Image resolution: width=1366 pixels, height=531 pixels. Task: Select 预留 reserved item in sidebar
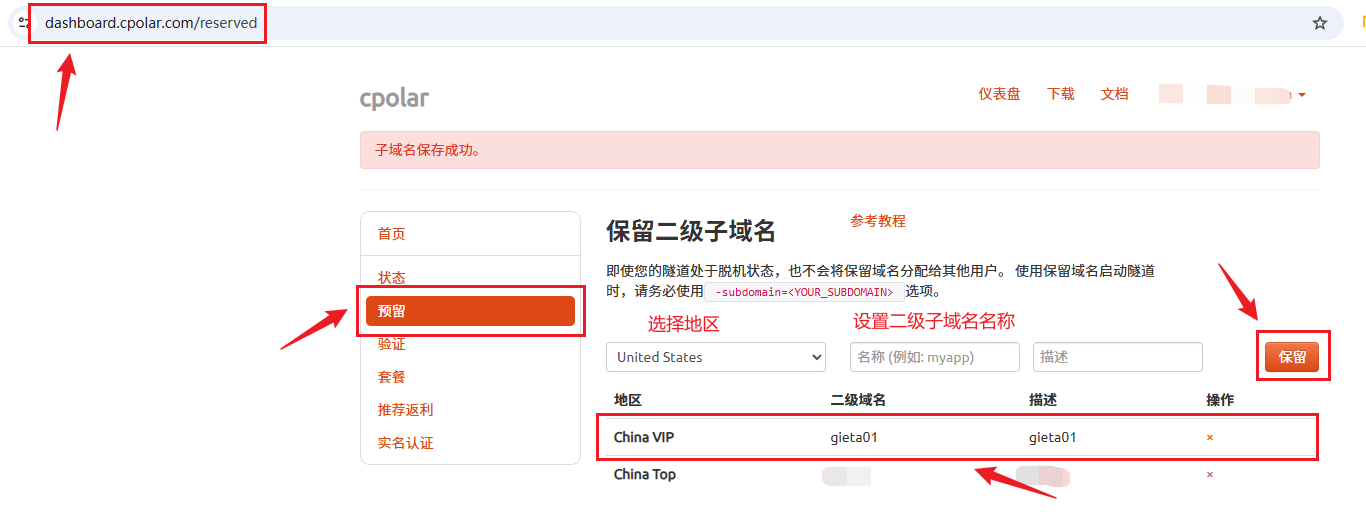470,311
